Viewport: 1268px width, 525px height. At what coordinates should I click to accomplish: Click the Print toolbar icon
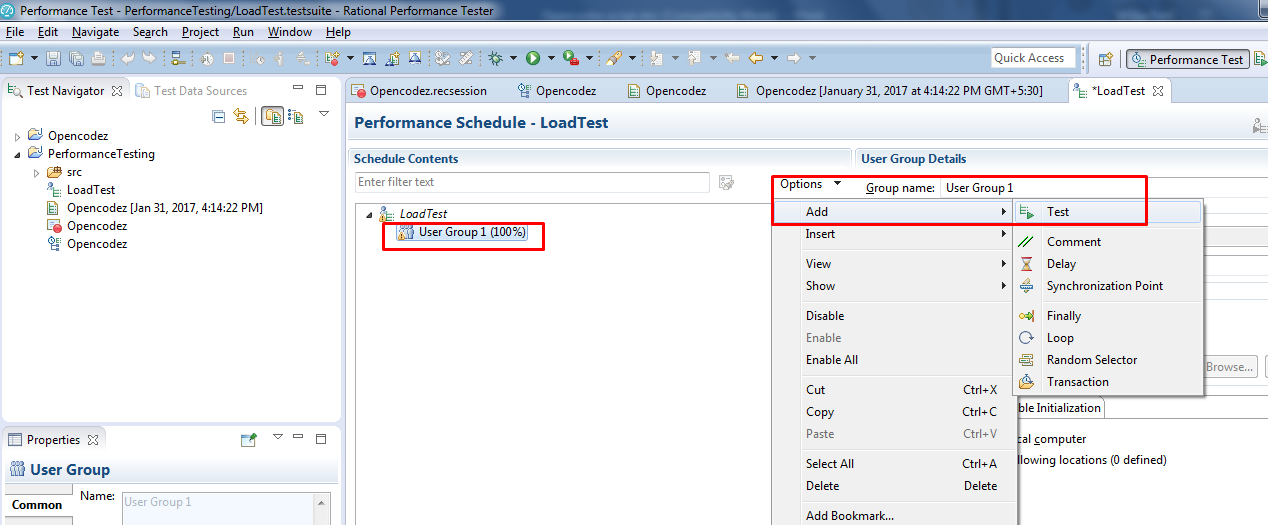(x=98, y=59)
